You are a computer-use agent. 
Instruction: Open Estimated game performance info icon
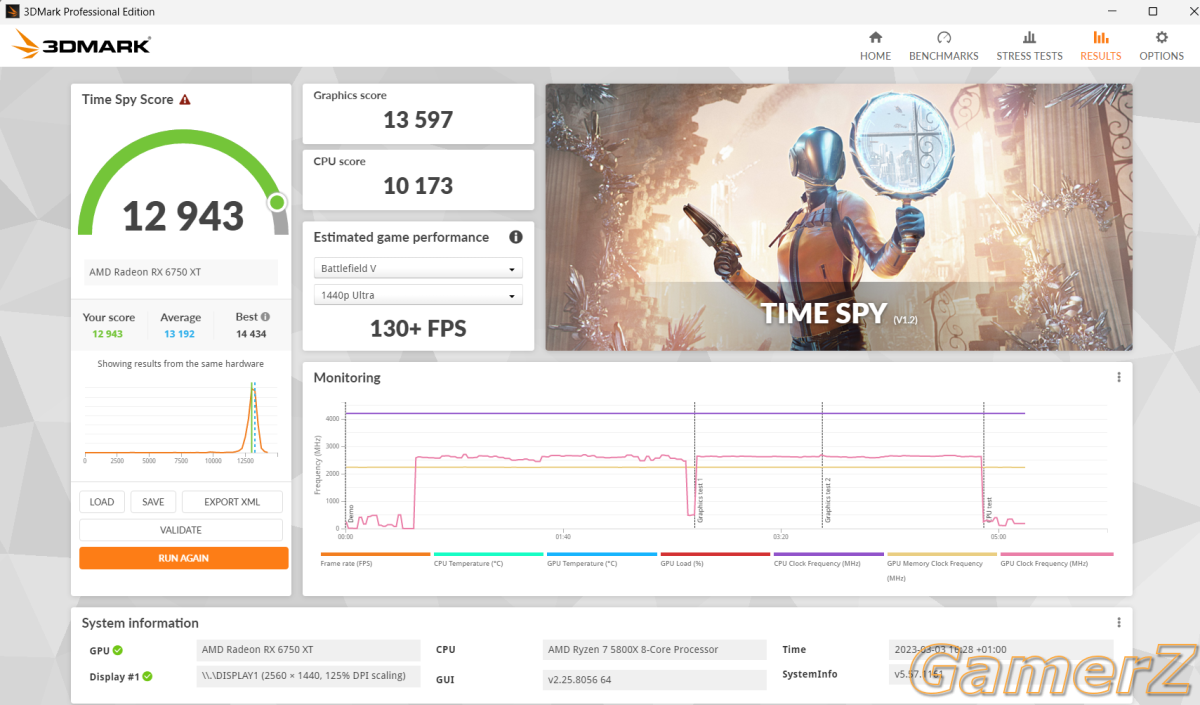point(516,237)
